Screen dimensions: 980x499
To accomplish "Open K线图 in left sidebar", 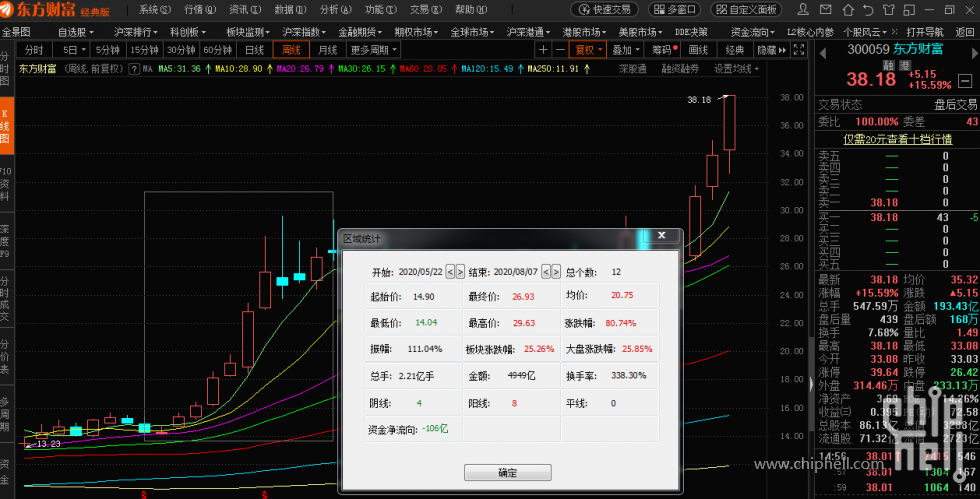I will pos(6,126).
